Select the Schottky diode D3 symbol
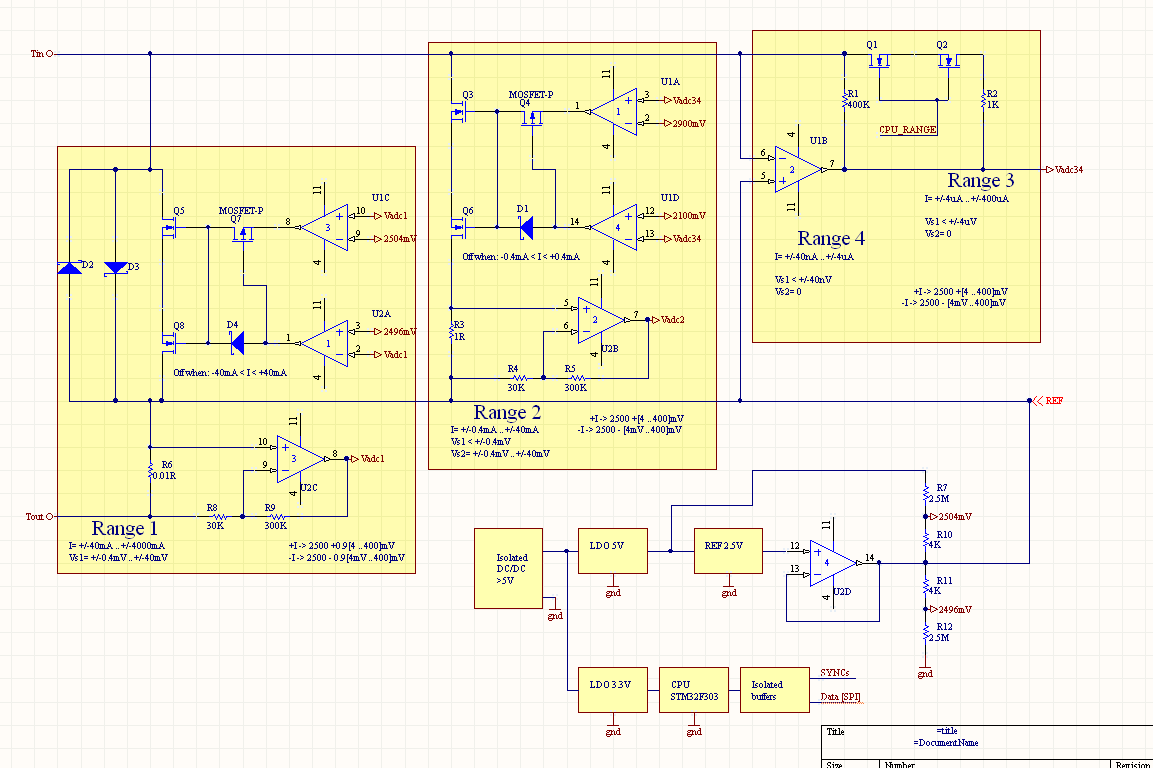The height and width of the screenshot is (768, 1153). 115,268
